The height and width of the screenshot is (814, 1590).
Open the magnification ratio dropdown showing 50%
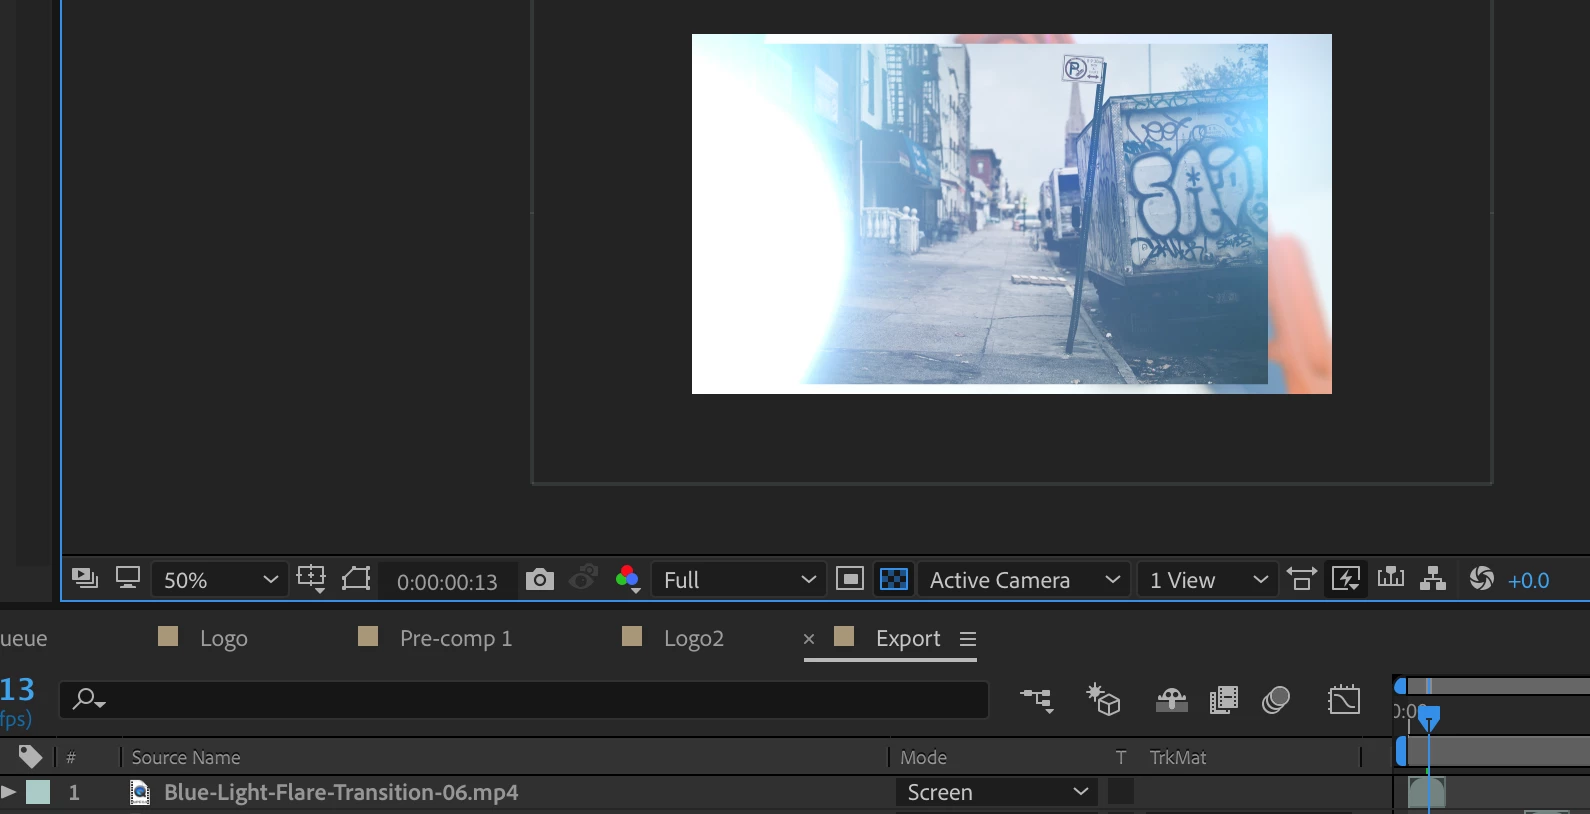click(x=220, y=580)
